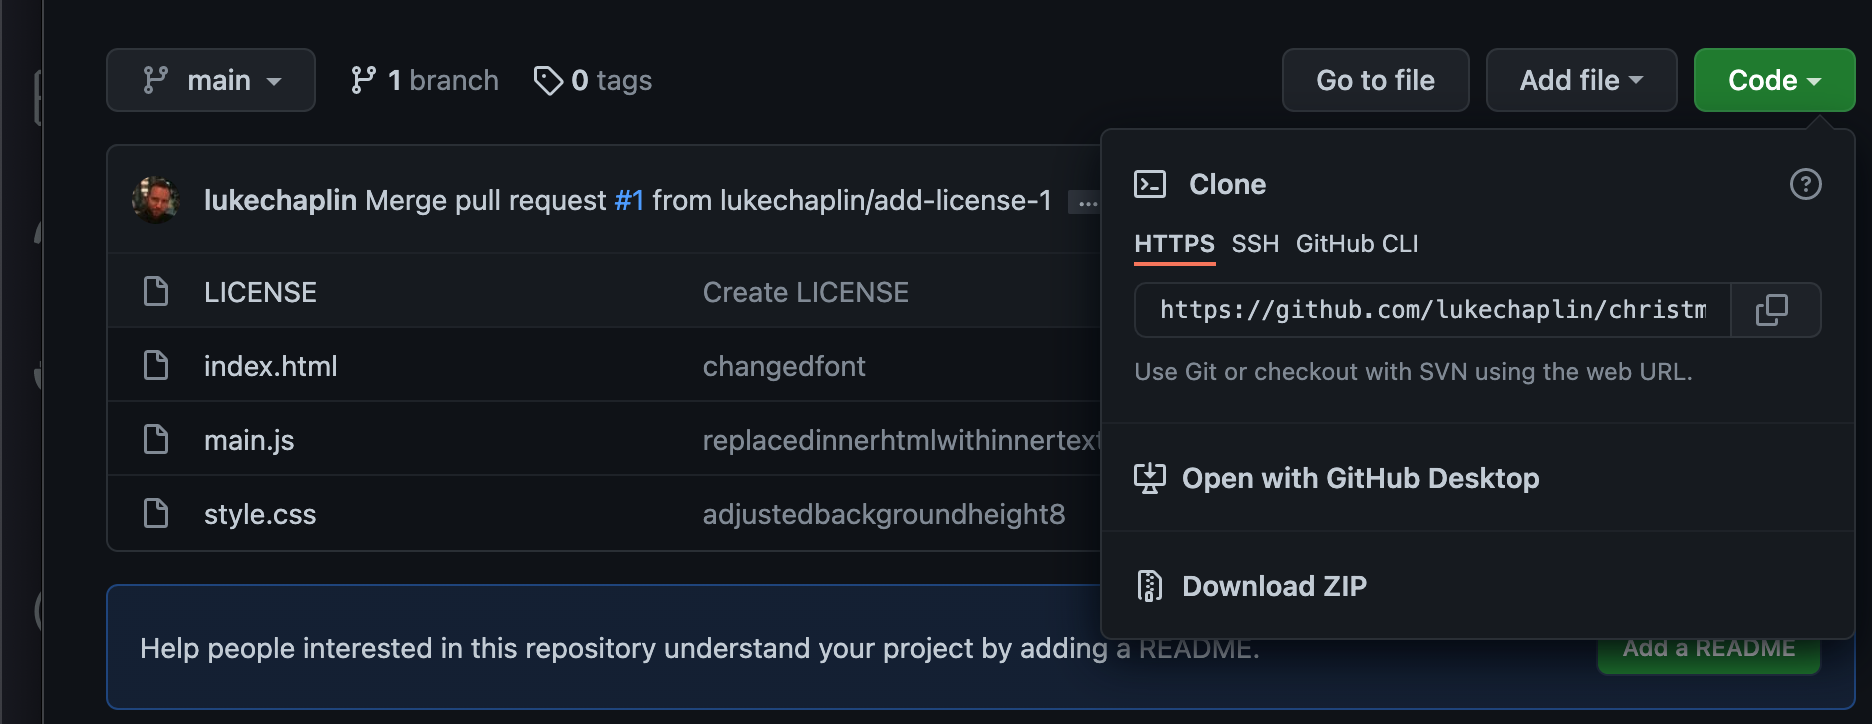Open the main branch dropdown

(211, 80)
